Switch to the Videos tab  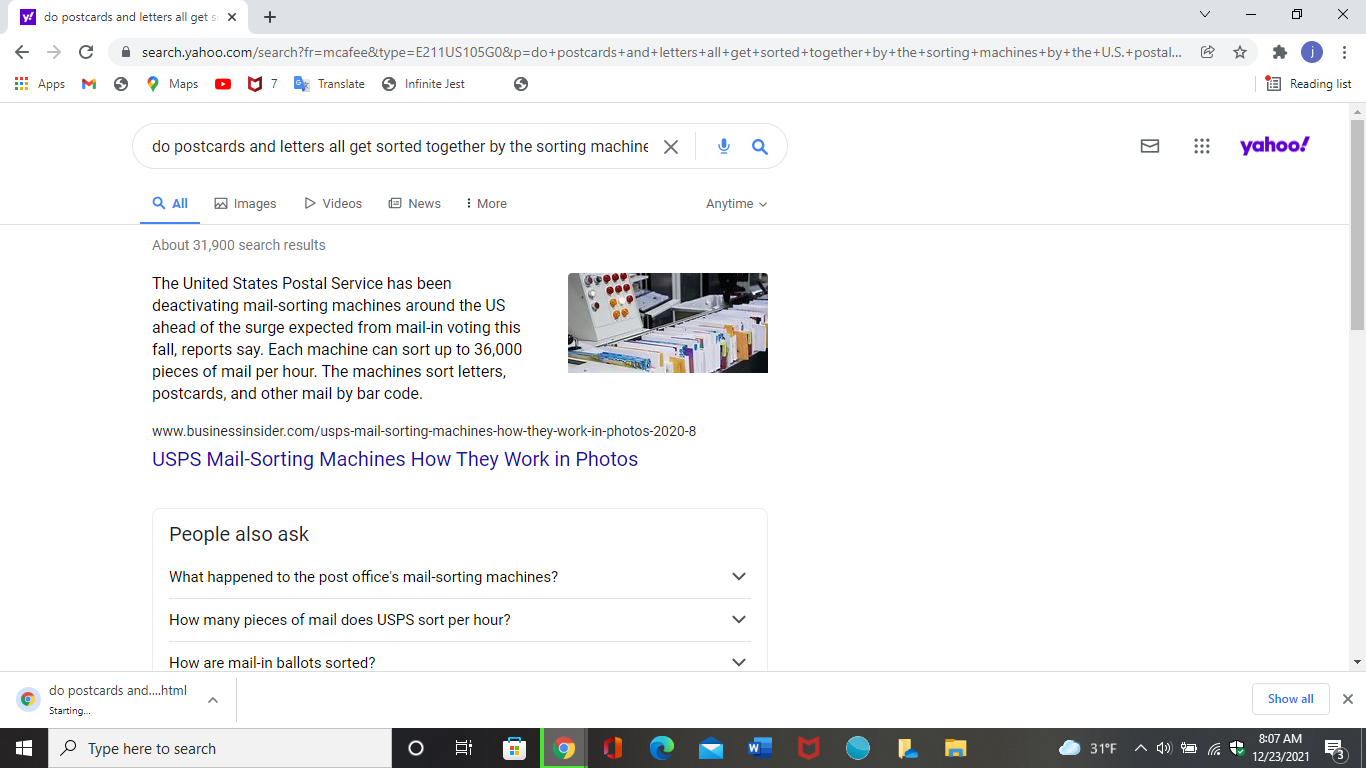(x=333, y=203)
